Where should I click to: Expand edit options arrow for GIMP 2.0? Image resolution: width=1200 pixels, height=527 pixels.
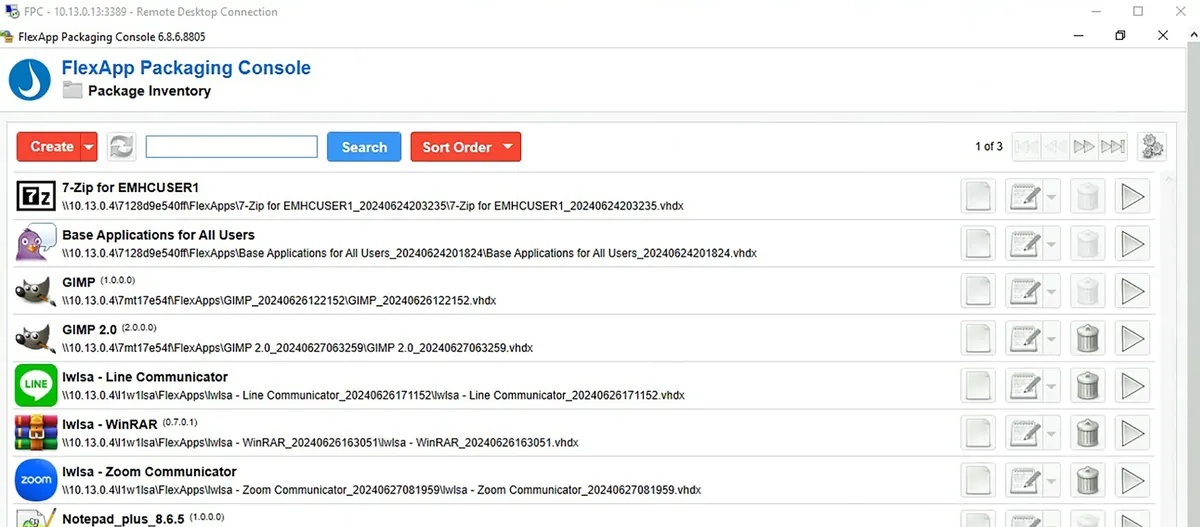(1051, 338)
